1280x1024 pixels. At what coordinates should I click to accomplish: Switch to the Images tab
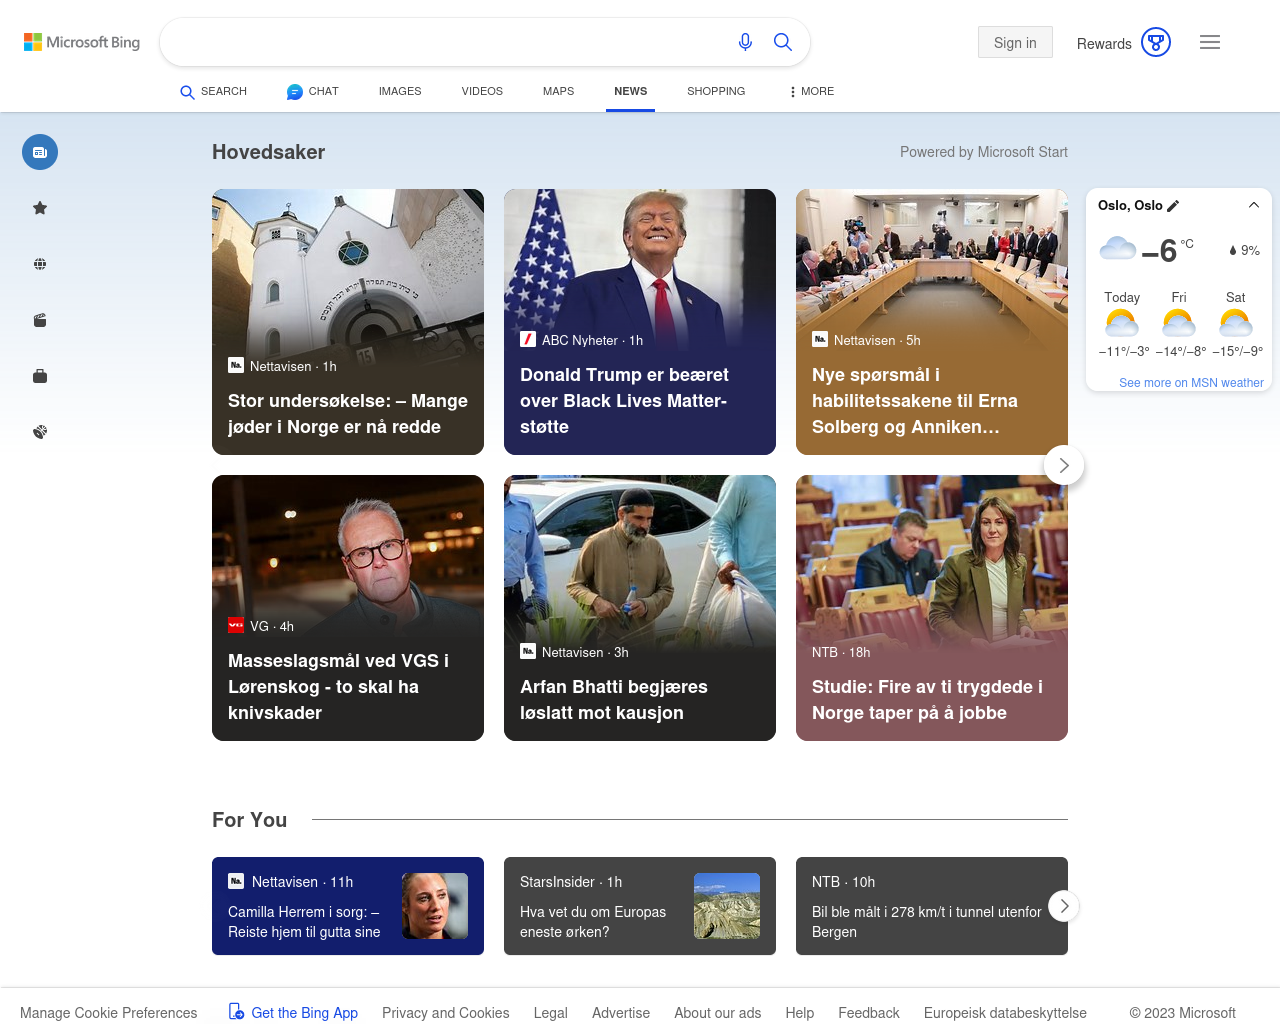coord(400,91)
